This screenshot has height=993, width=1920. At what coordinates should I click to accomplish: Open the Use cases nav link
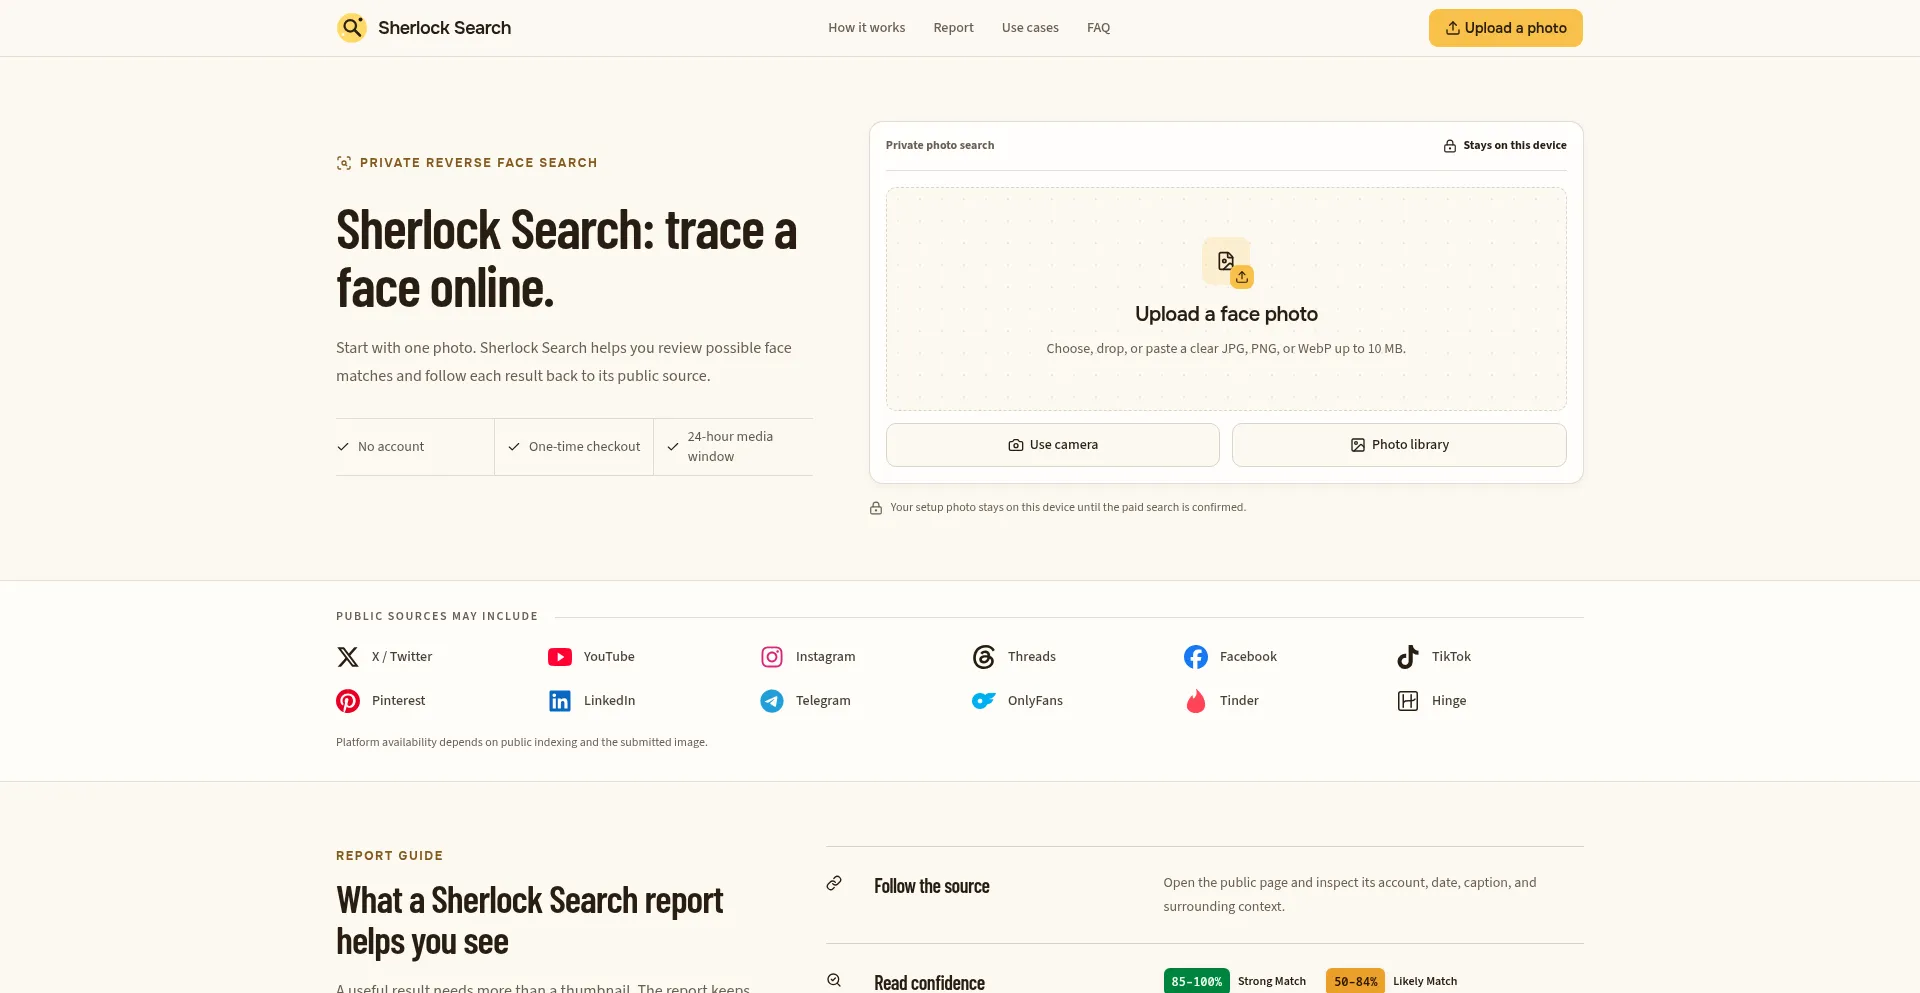pos(1030,28)
